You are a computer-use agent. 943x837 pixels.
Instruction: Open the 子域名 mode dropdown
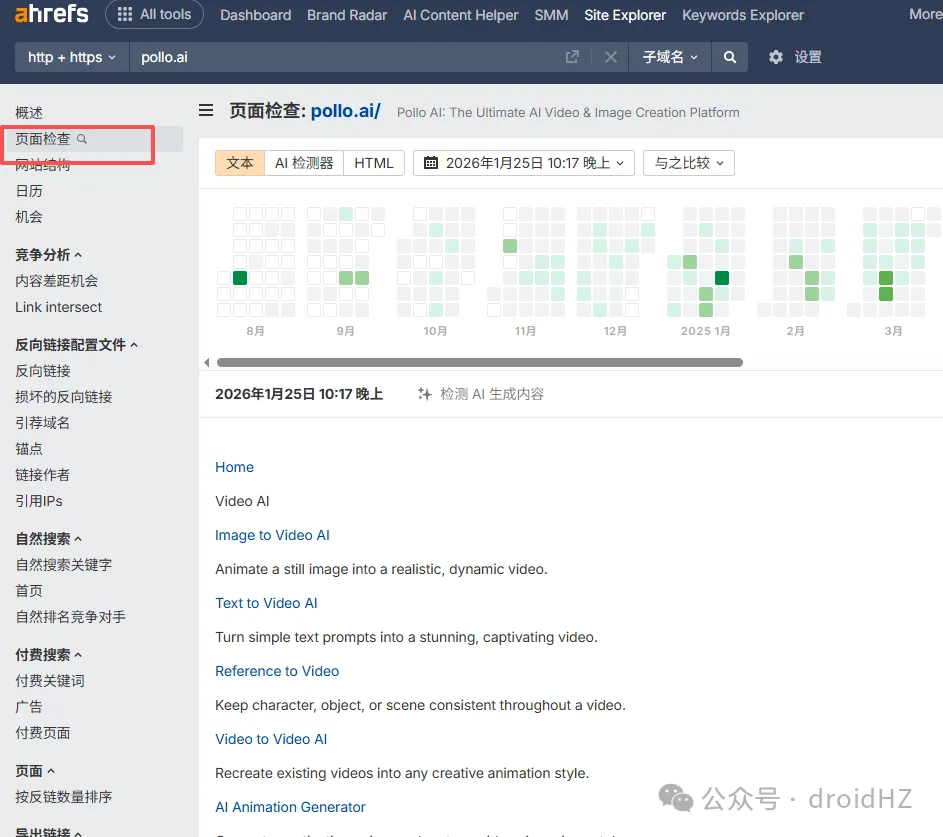pyautogui.click(x=670, y=57)
